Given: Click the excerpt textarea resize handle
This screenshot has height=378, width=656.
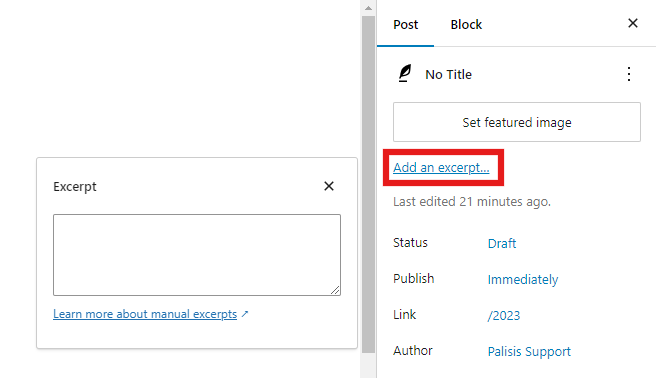Looking at the screenshot, I should point(335,290).
